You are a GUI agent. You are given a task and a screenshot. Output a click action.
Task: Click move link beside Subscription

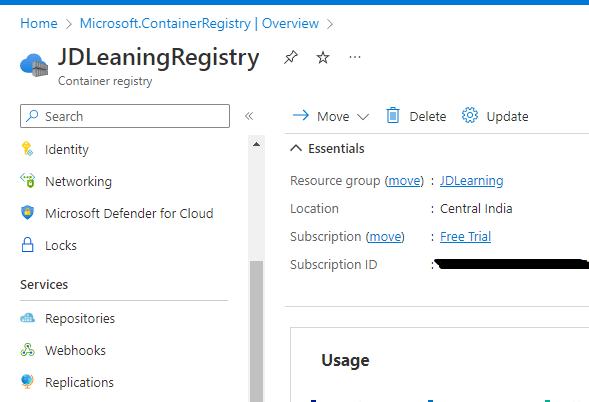point(385,237)
